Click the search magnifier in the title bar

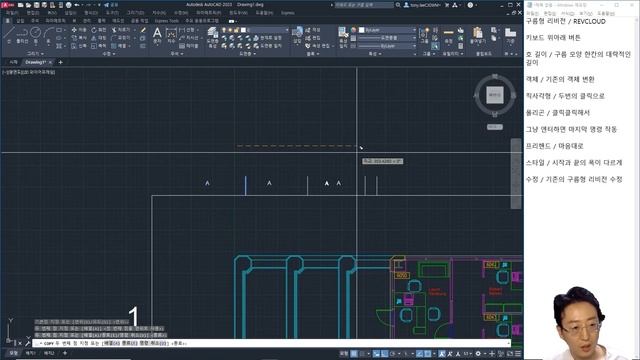pos(398,5)
